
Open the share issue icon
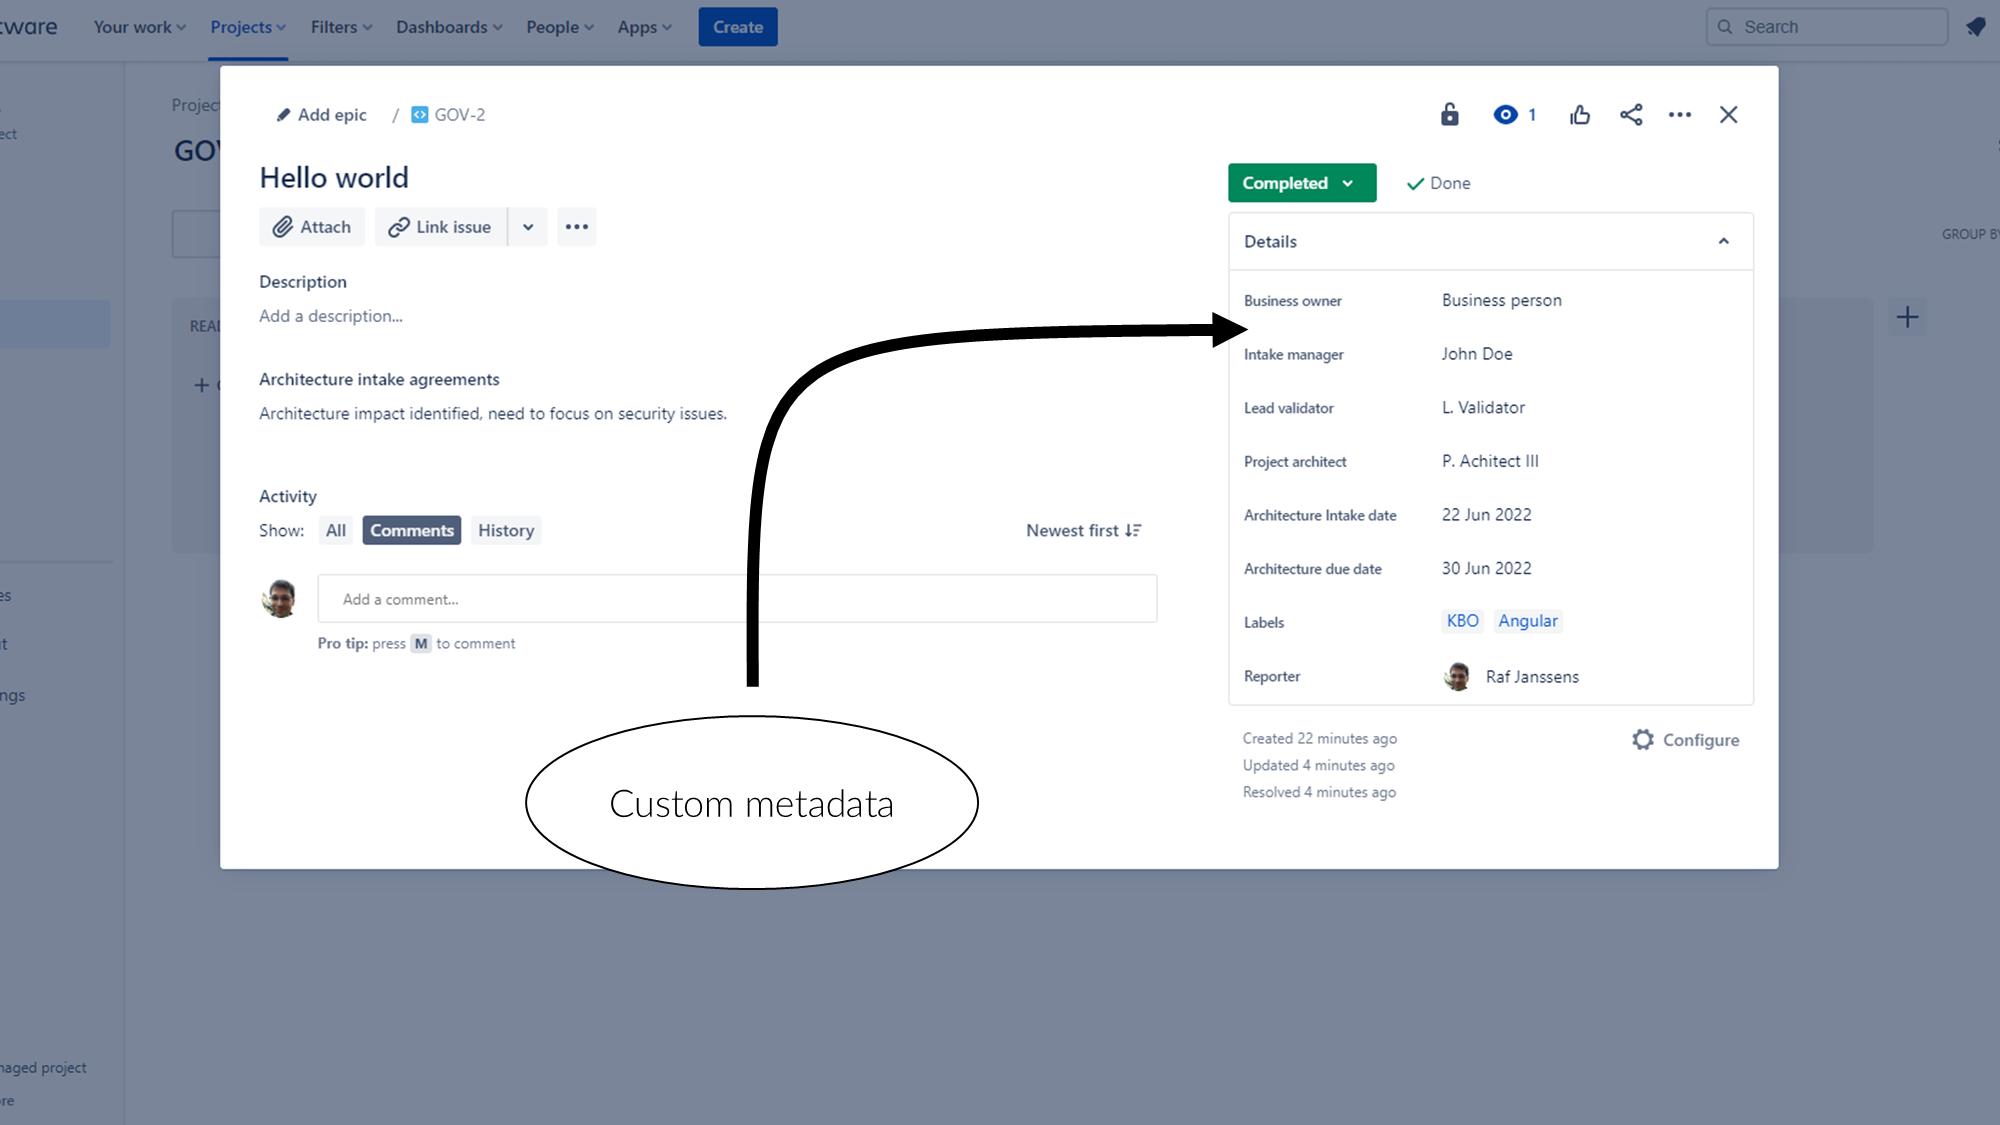tap(1631, 115)
